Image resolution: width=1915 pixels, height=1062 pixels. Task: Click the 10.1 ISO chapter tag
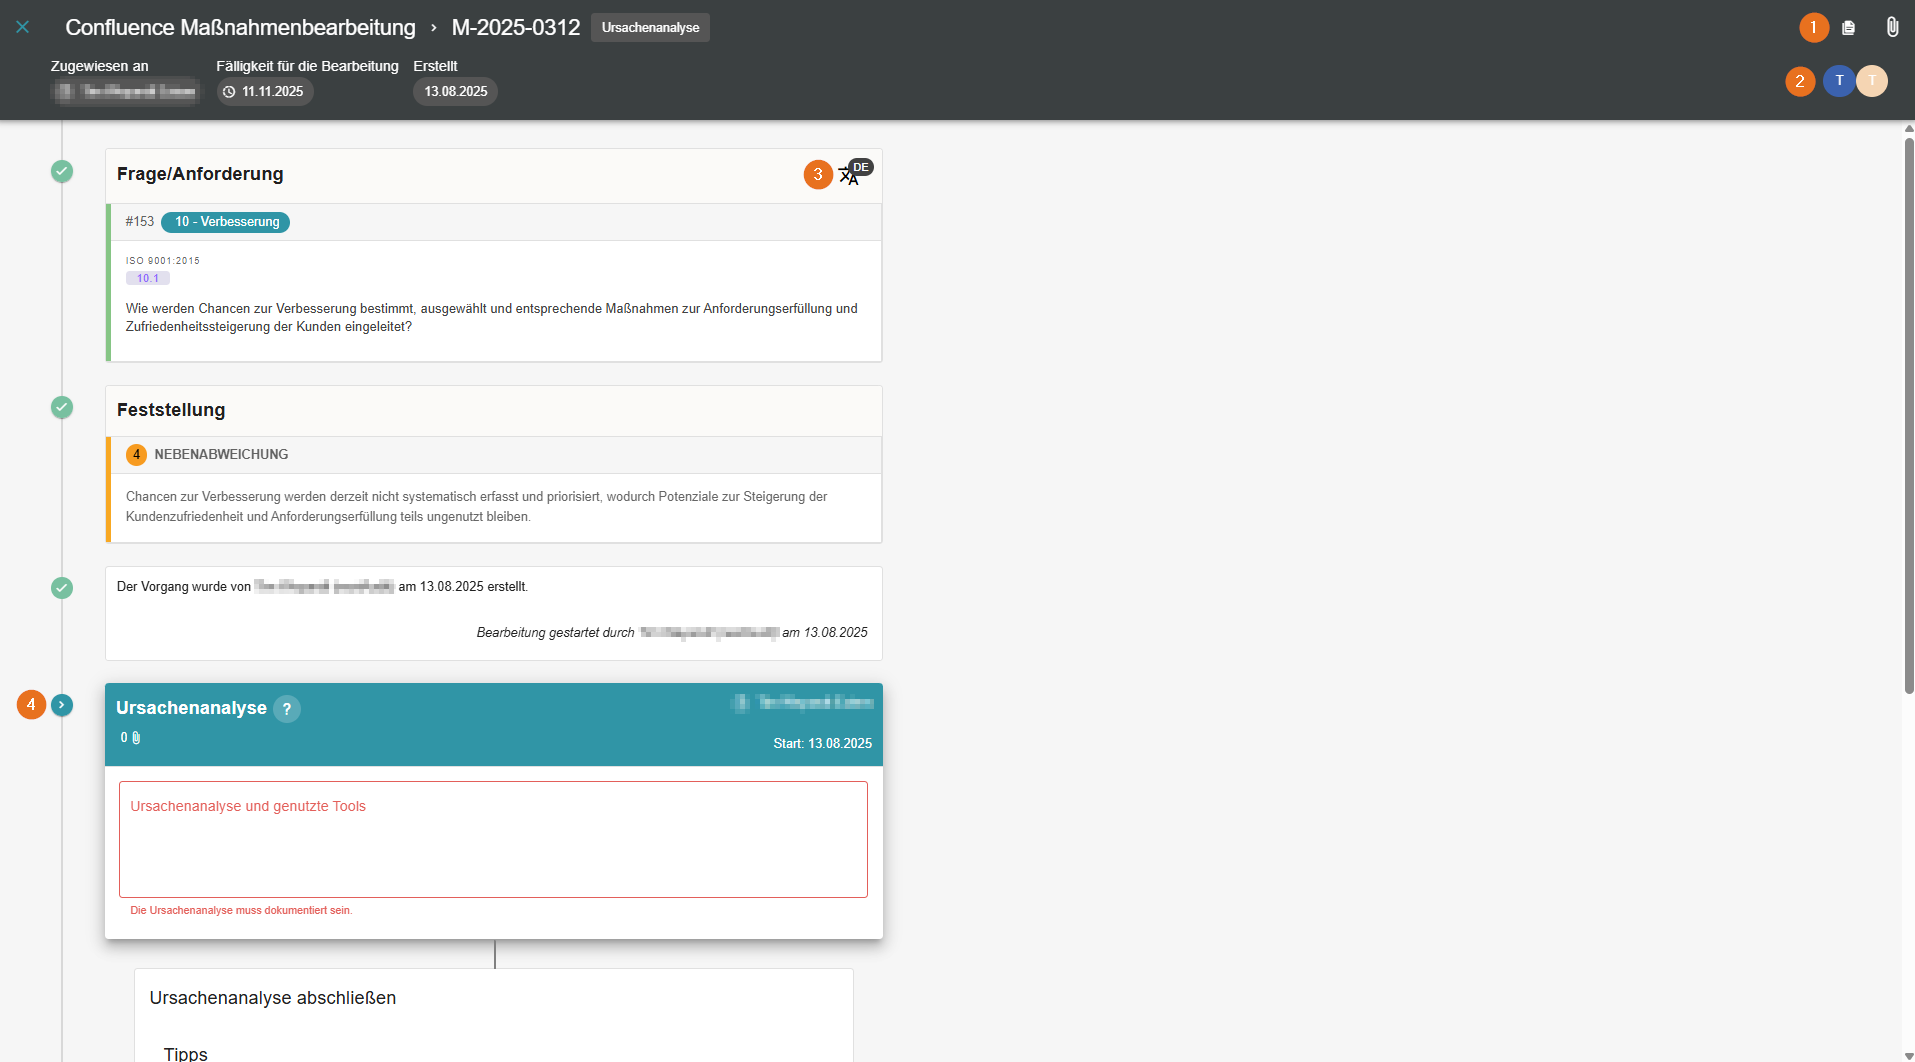148,279
